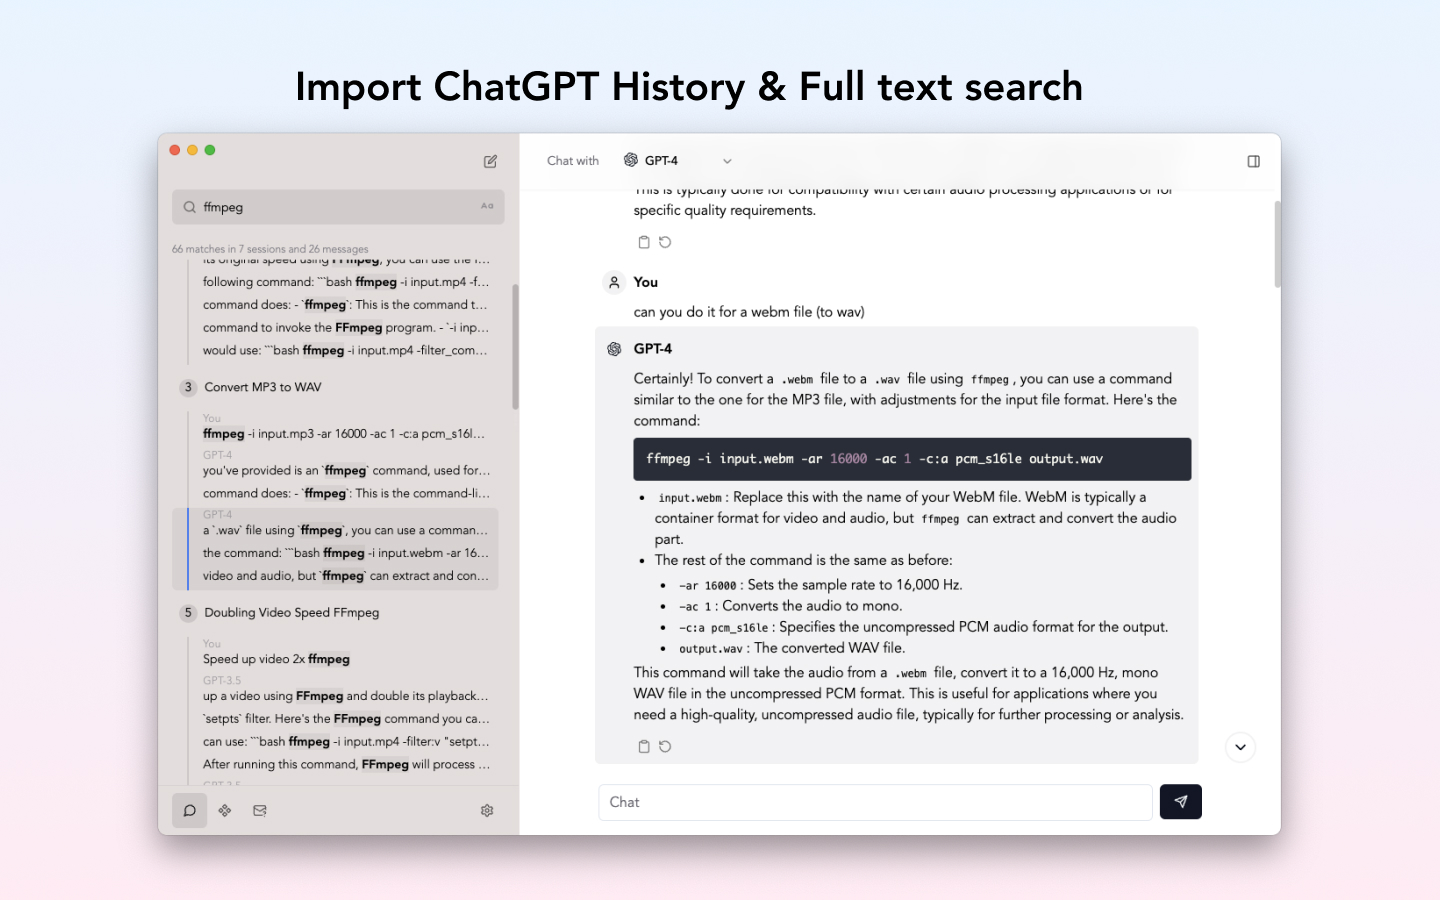Click the chat pane scrollbar
Screen dimensions: 1440x900
pos(1277,244)
